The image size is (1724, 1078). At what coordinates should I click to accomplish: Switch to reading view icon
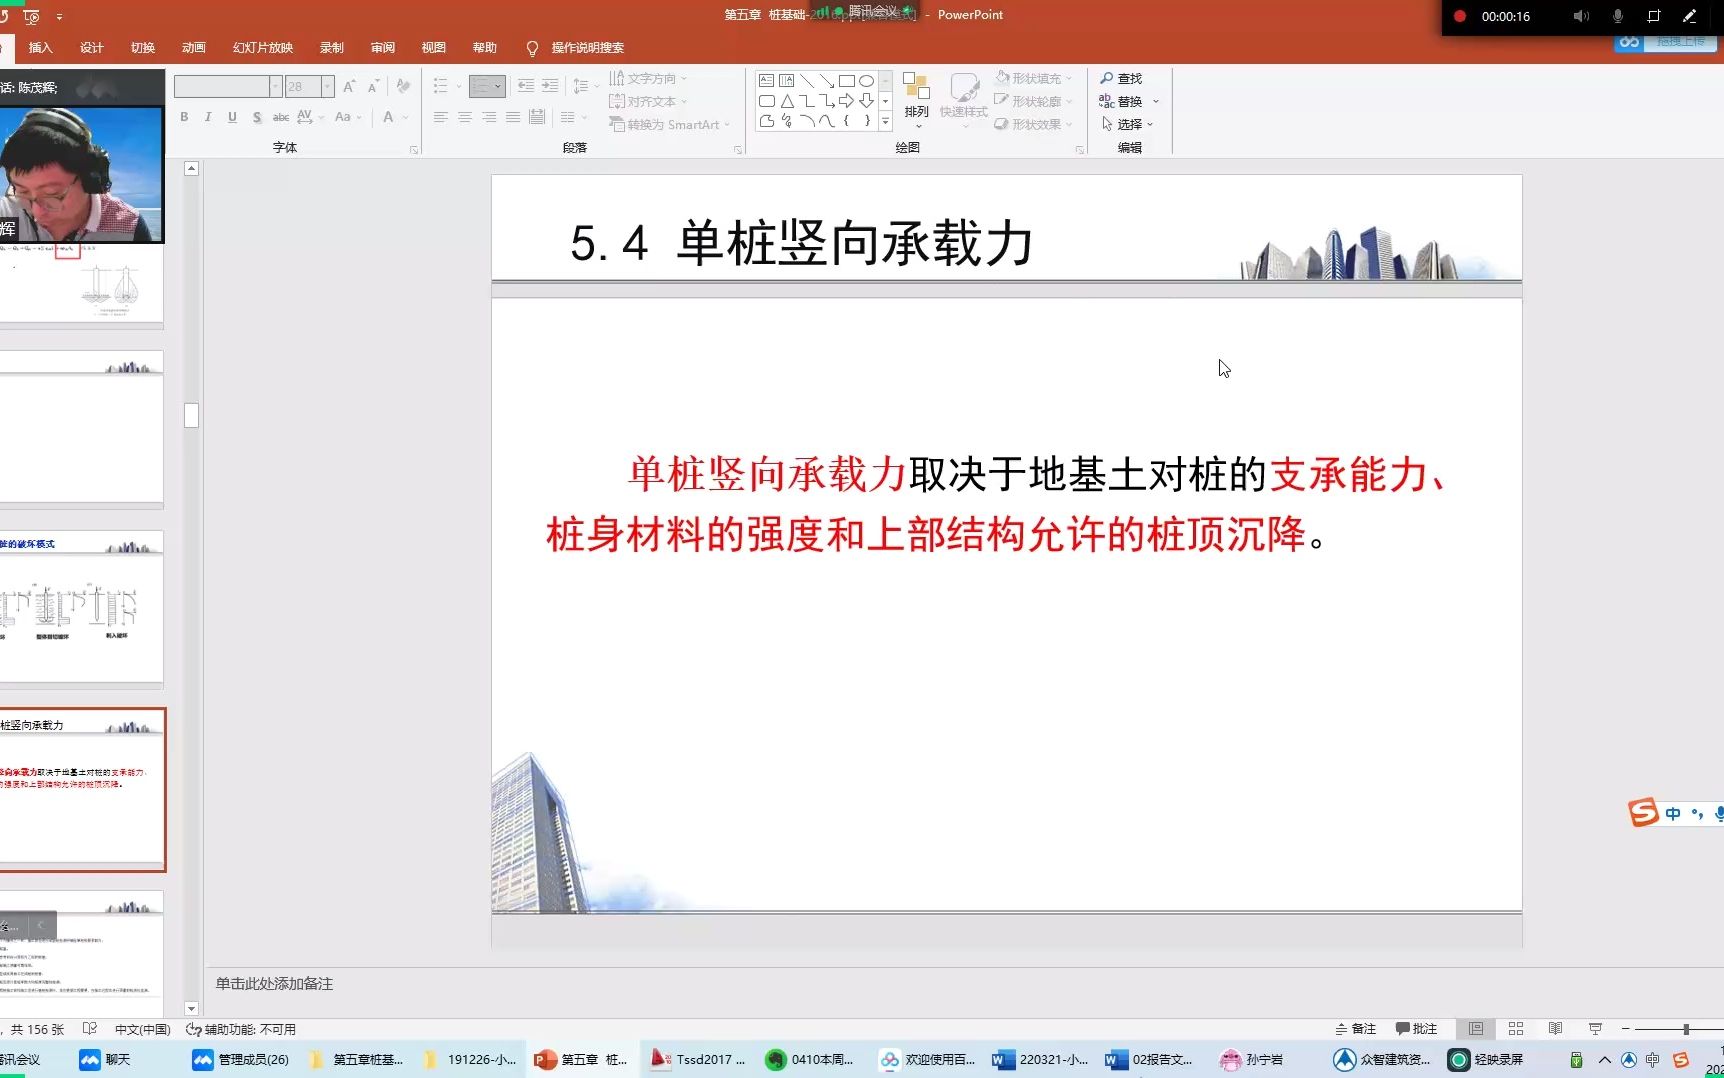click(1555, 1029)
